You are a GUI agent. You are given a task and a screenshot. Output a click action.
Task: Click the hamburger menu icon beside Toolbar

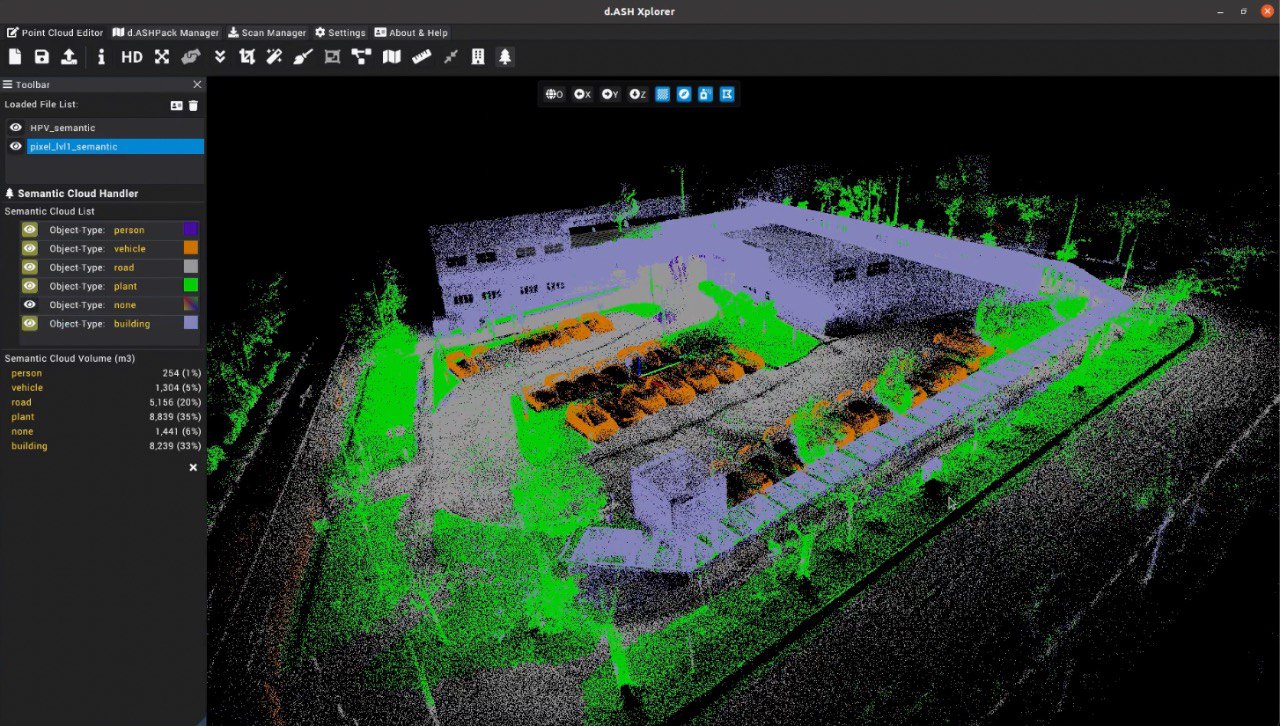(x=8, y=85)
